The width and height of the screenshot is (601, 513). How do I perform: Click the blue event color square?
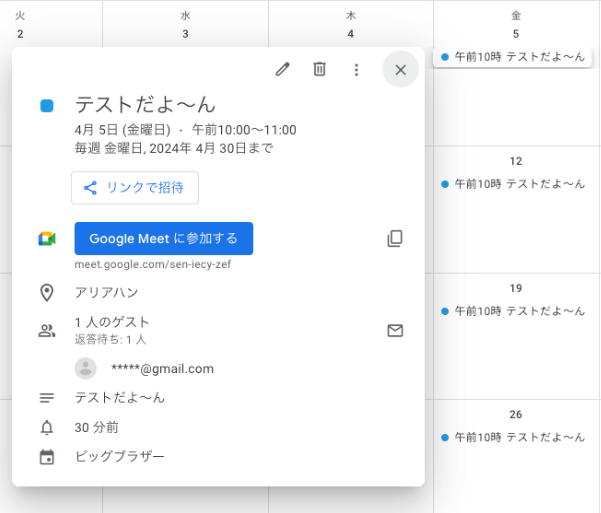tap(47, 105)
